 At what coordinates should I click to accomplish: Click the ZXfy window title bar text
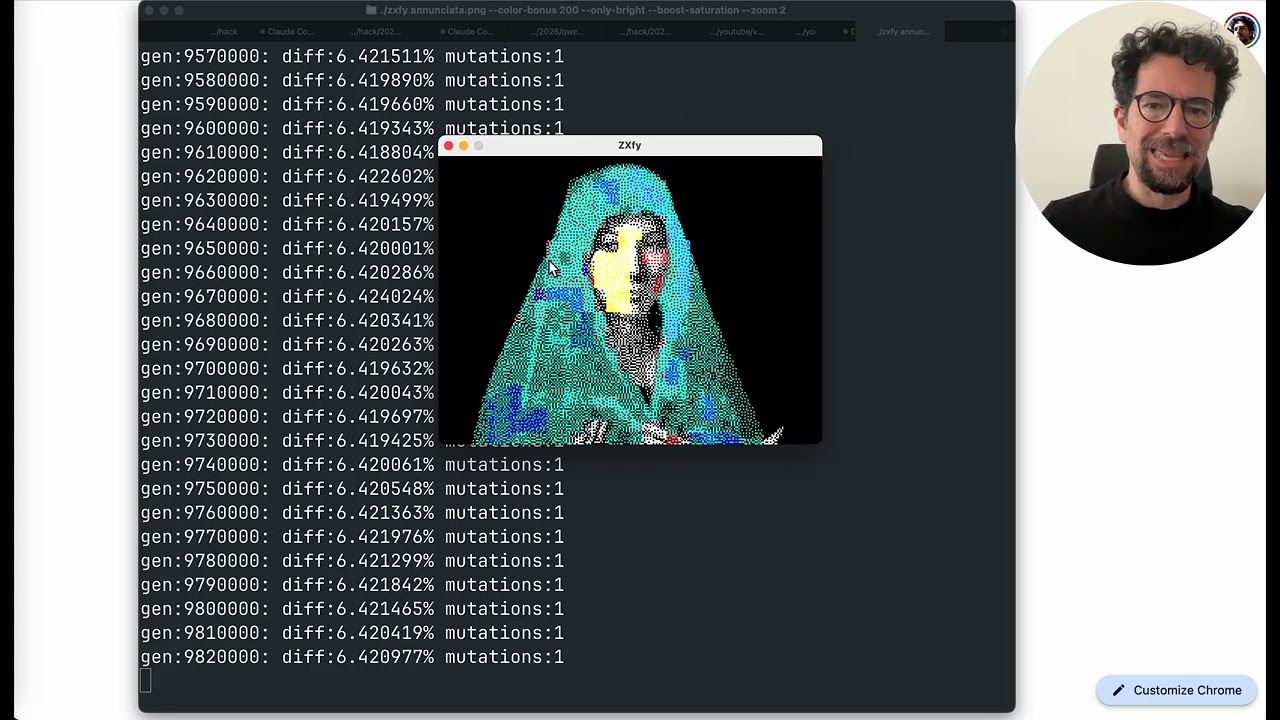pyautogui.click(x=629, y=146)
